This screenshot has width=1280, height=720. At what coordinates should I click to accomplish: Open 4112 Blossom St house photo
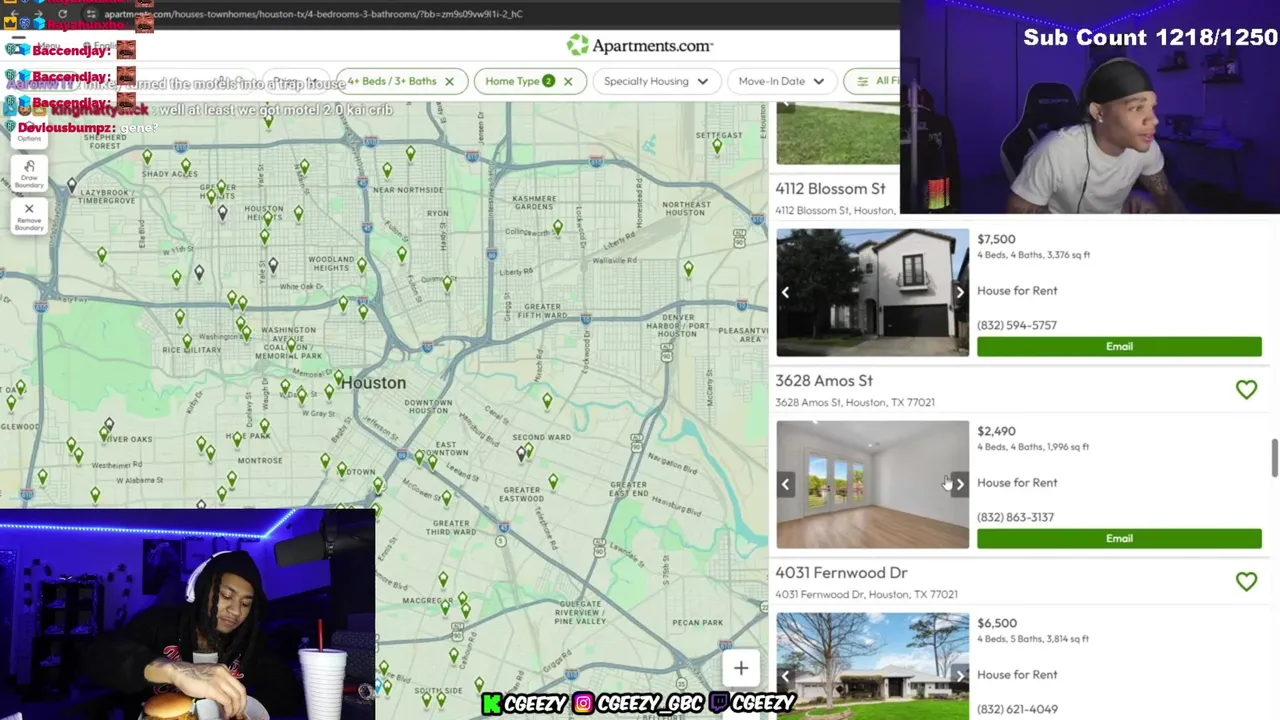872,292
